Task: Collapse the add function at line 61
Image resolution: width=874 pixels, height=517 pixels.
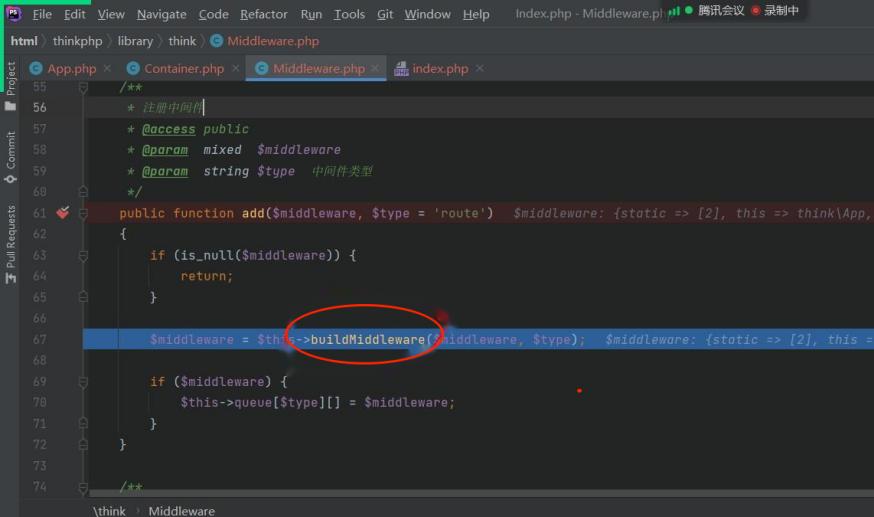Action: 83,213
